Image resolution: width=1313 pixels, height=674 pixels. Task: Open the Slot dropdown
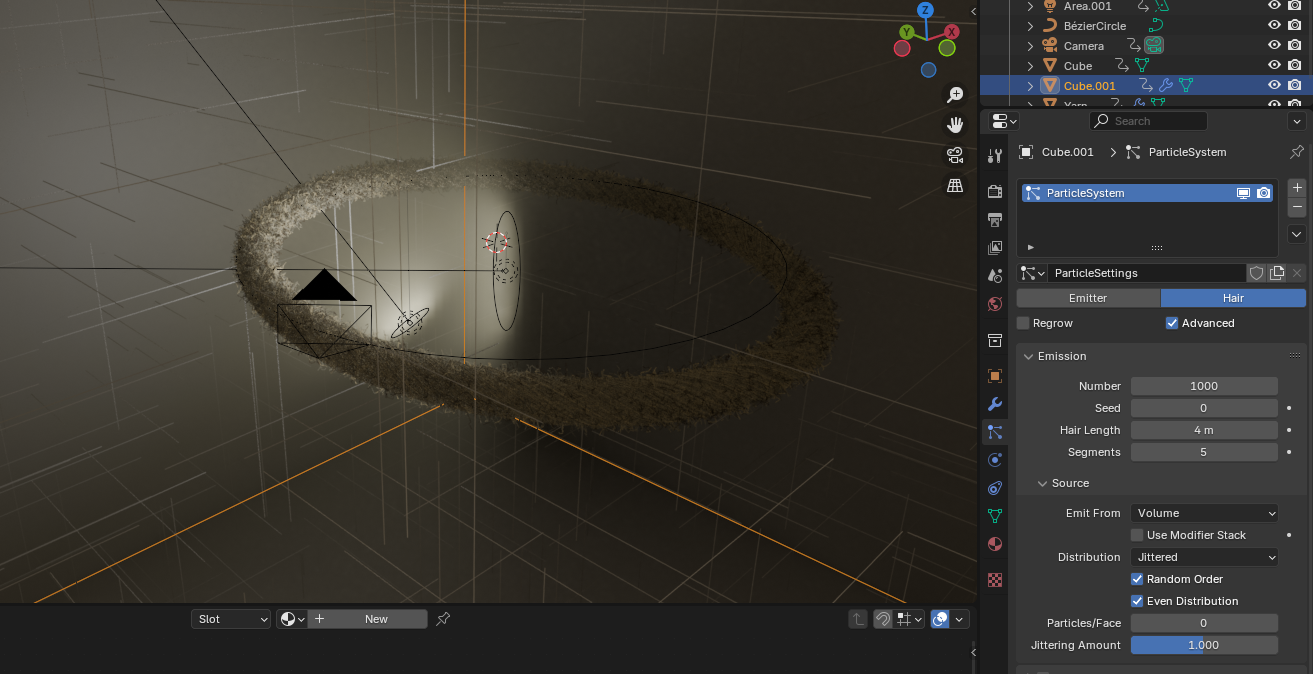pyautogui.click(x=231, y=619)
